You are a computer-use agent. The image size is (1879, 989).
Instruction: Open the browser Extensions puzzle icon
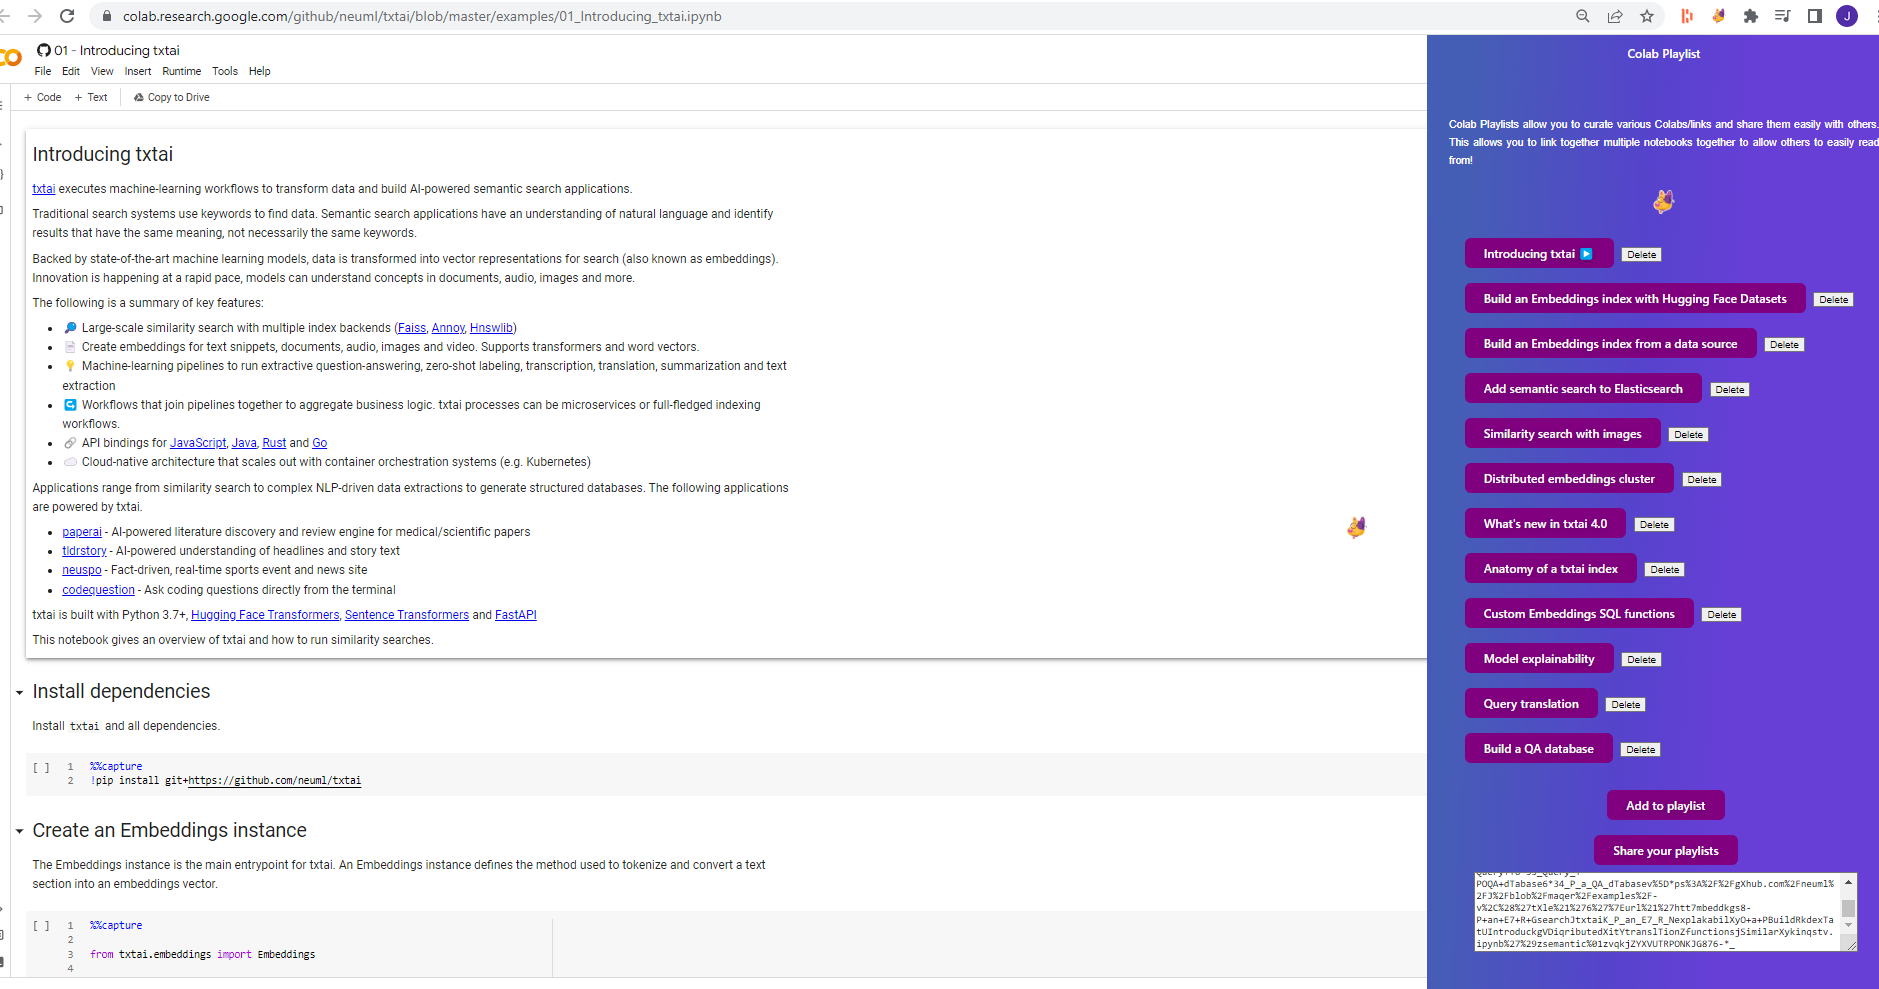[1752, 16]
